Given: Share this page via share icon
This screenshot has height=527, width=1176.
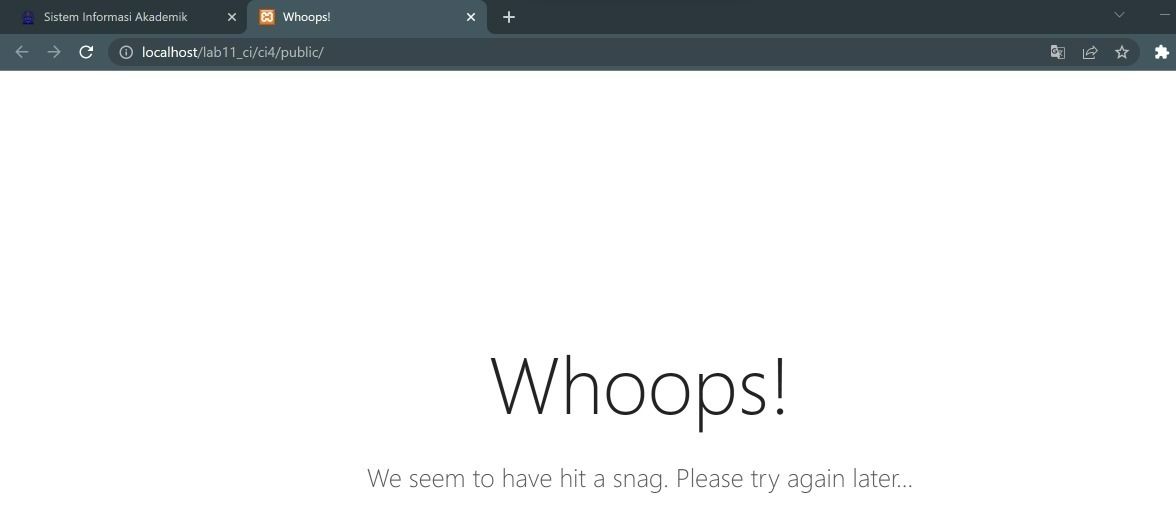Looking at the screenshot, I should (x=1090, y=52).
